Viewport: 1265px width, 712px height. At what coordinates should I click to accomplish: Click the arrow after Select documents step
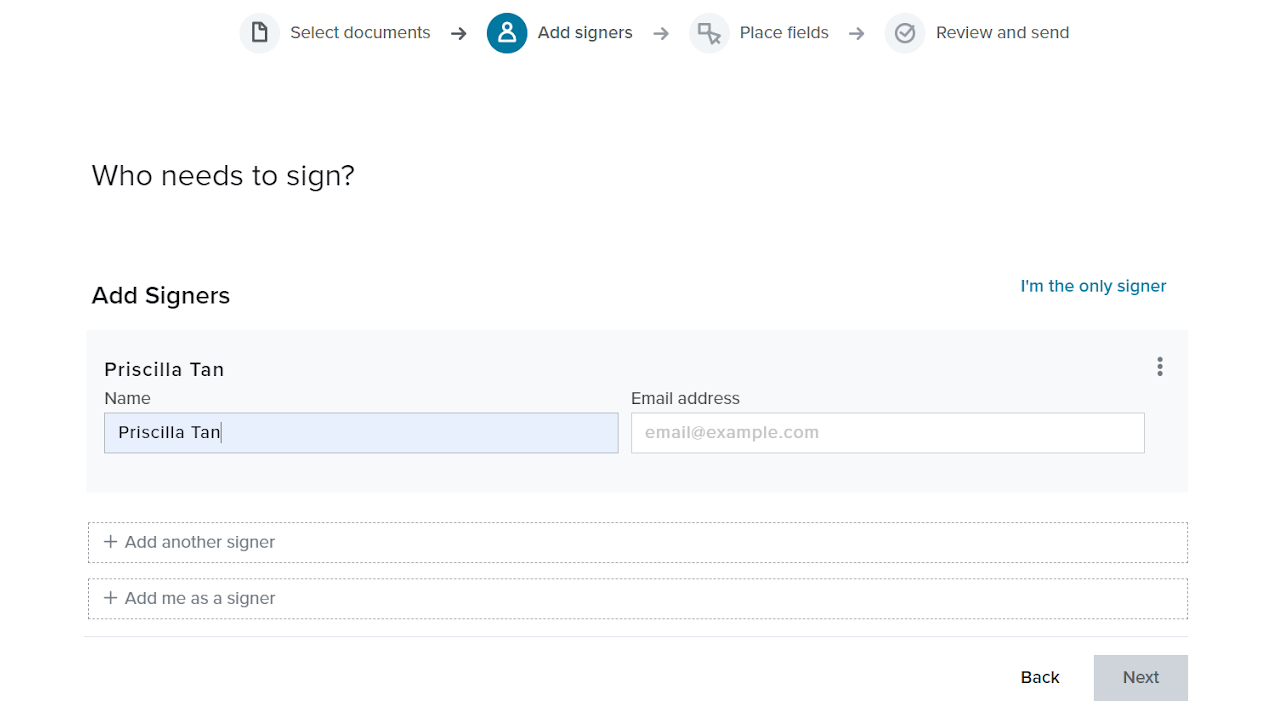(x=459, y=34)
